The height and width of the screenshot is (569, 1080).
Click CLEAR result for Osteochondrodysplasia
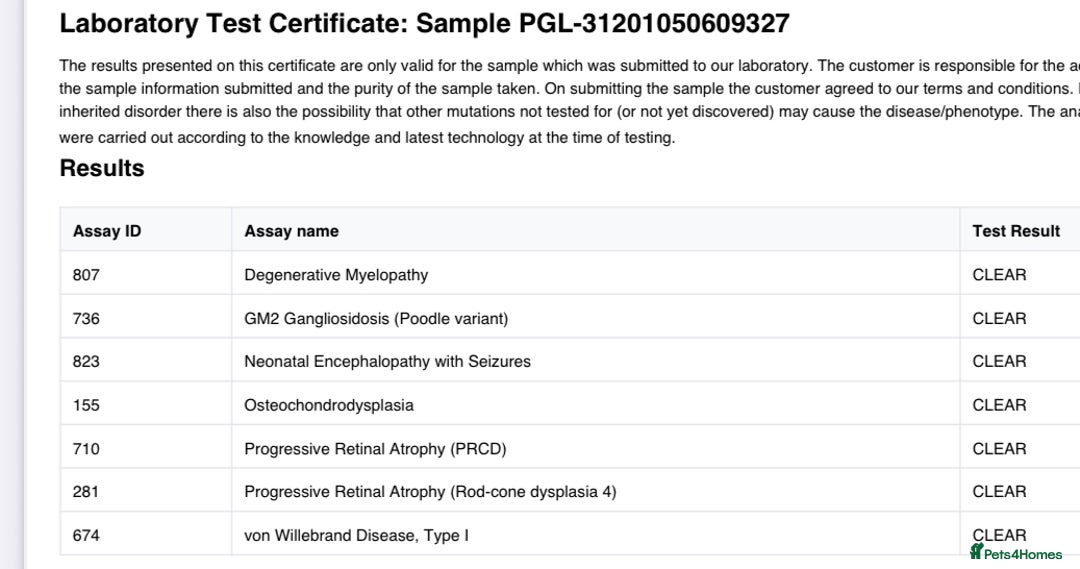[999, 405]
